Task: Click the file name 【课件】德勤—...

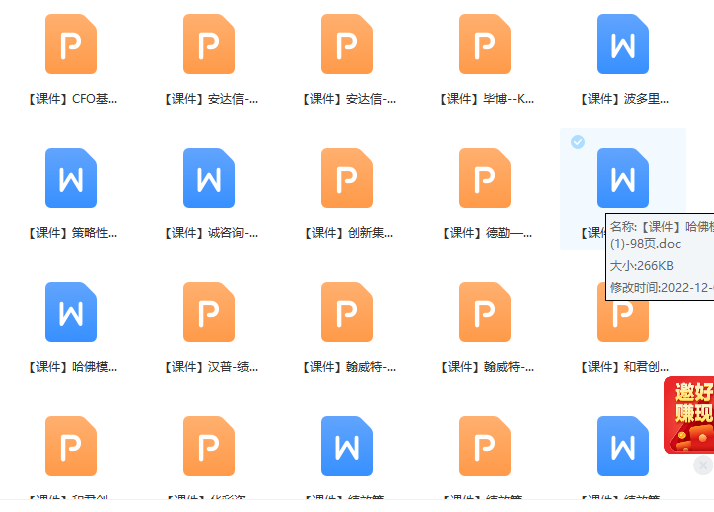Action: click(487, 233)
